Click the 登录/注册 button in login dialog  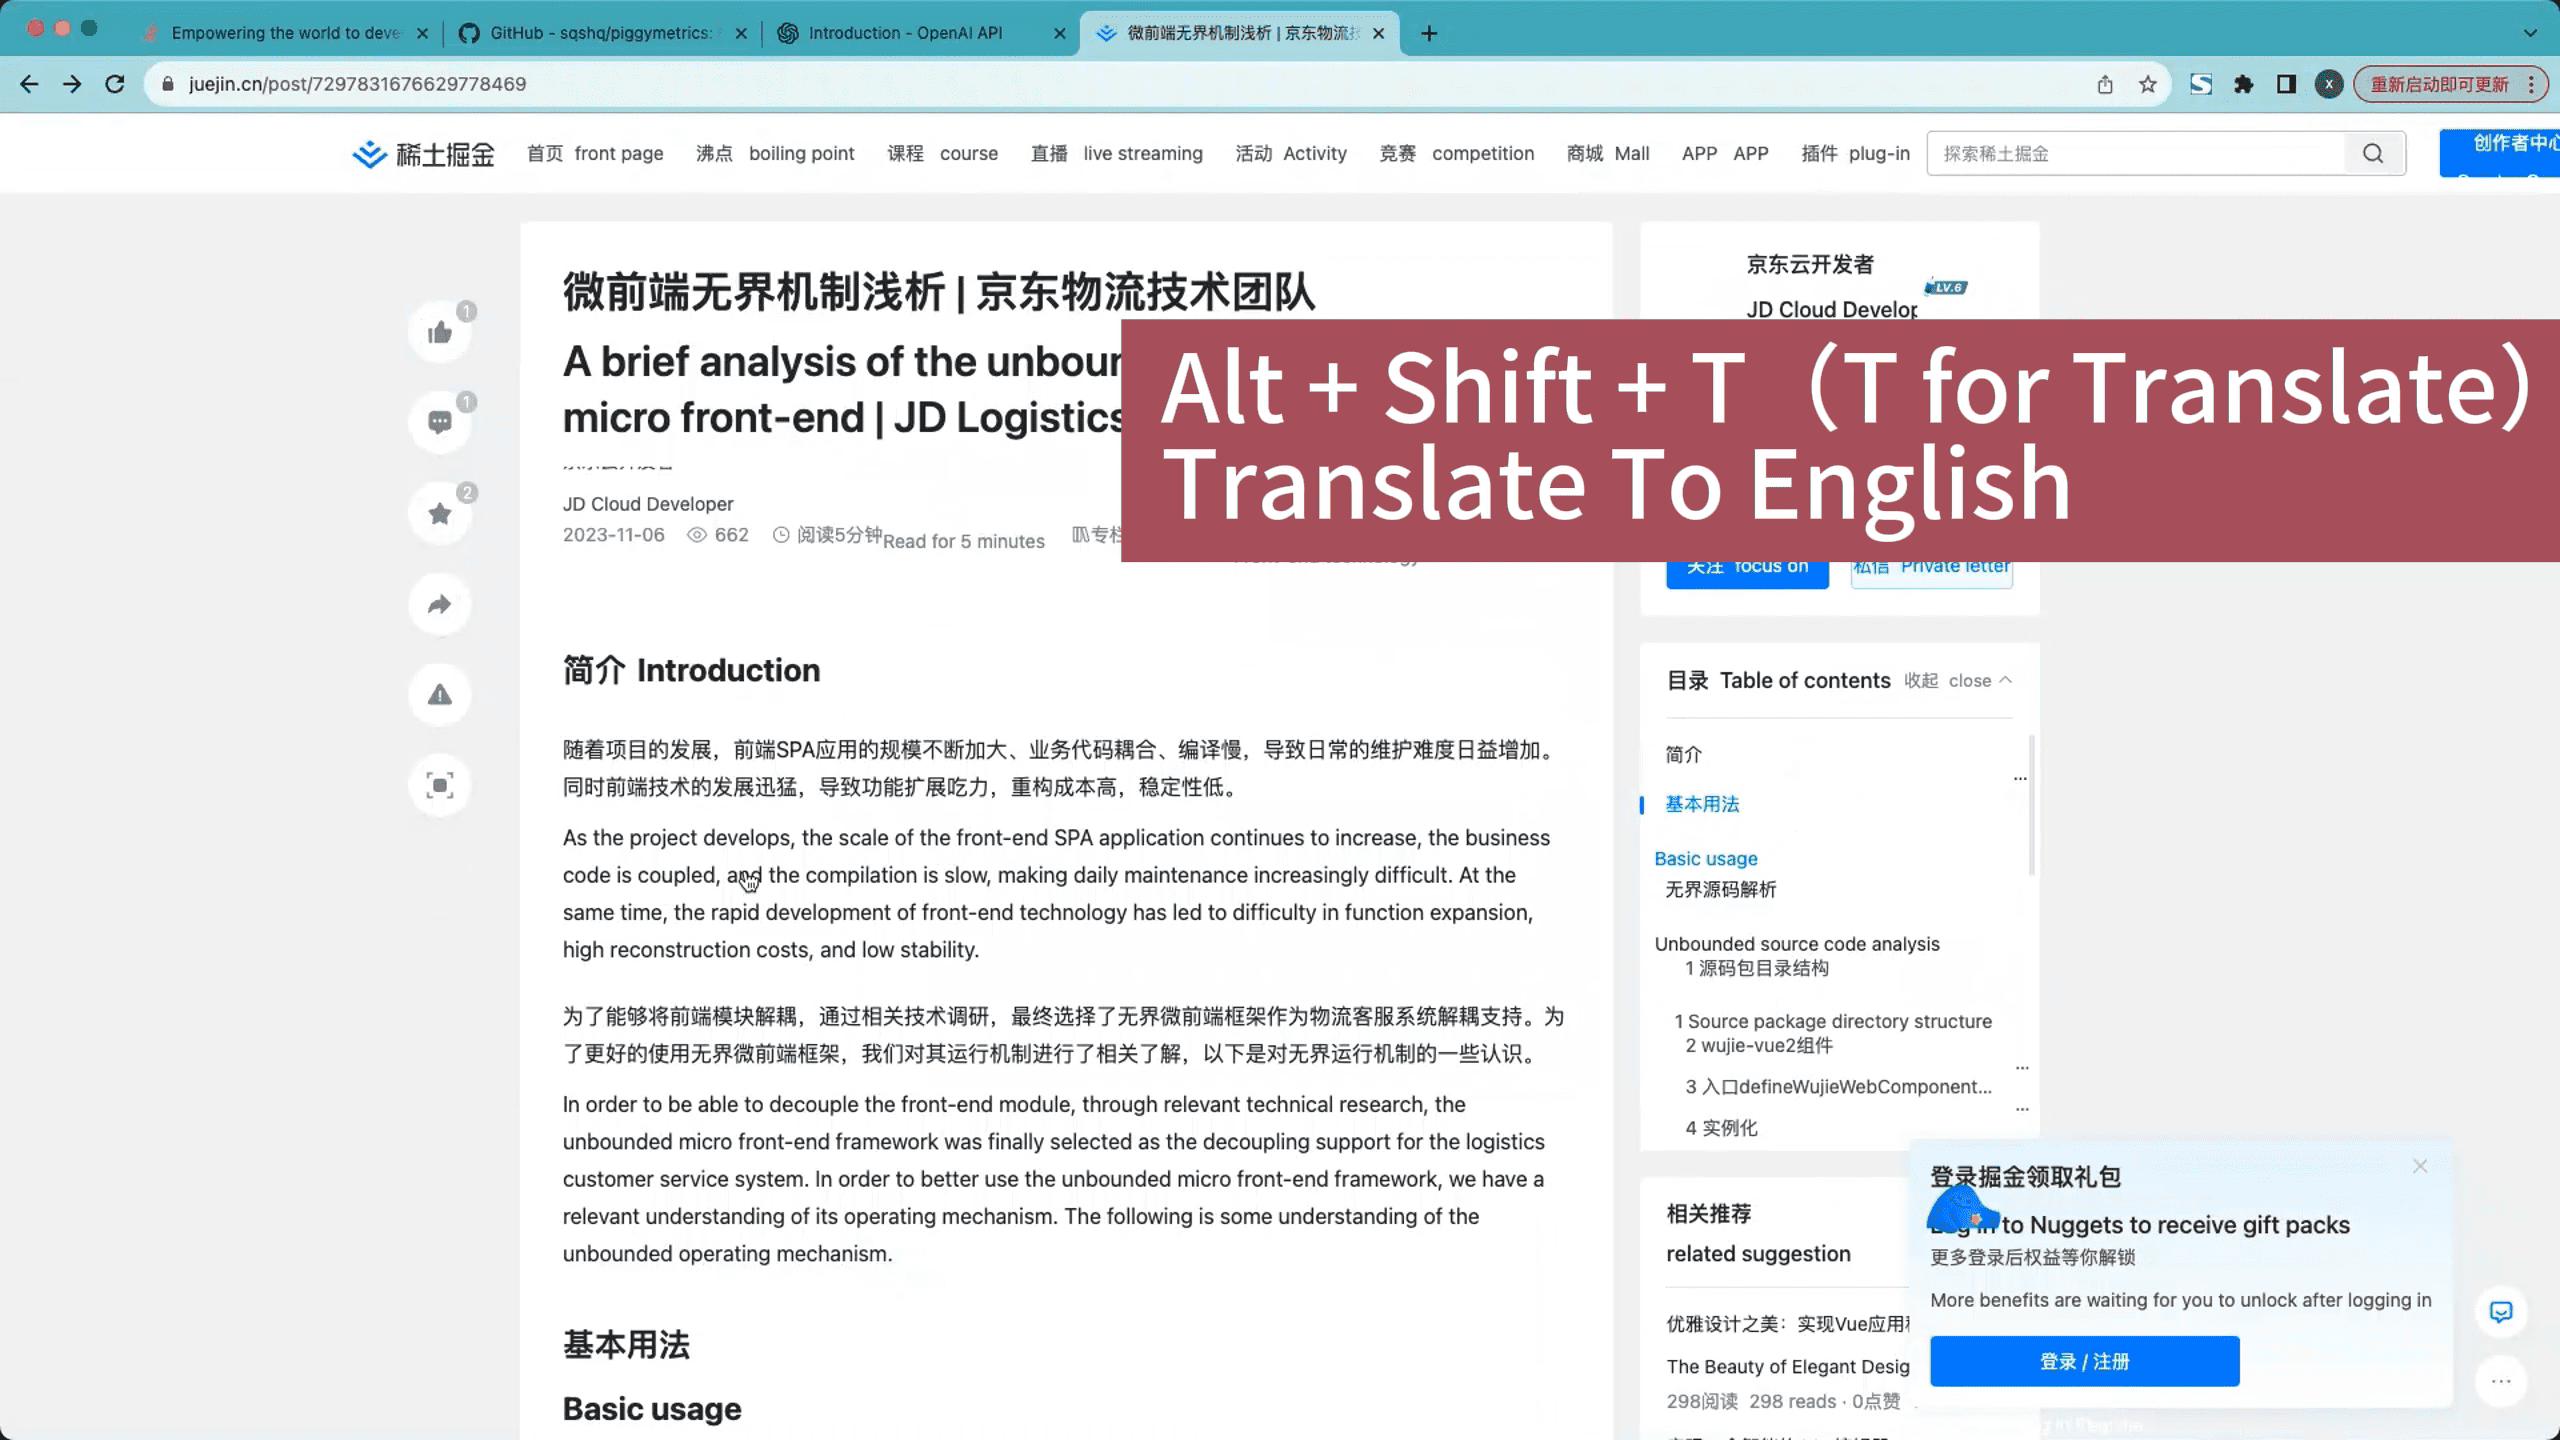(x=2085, y=1361)
